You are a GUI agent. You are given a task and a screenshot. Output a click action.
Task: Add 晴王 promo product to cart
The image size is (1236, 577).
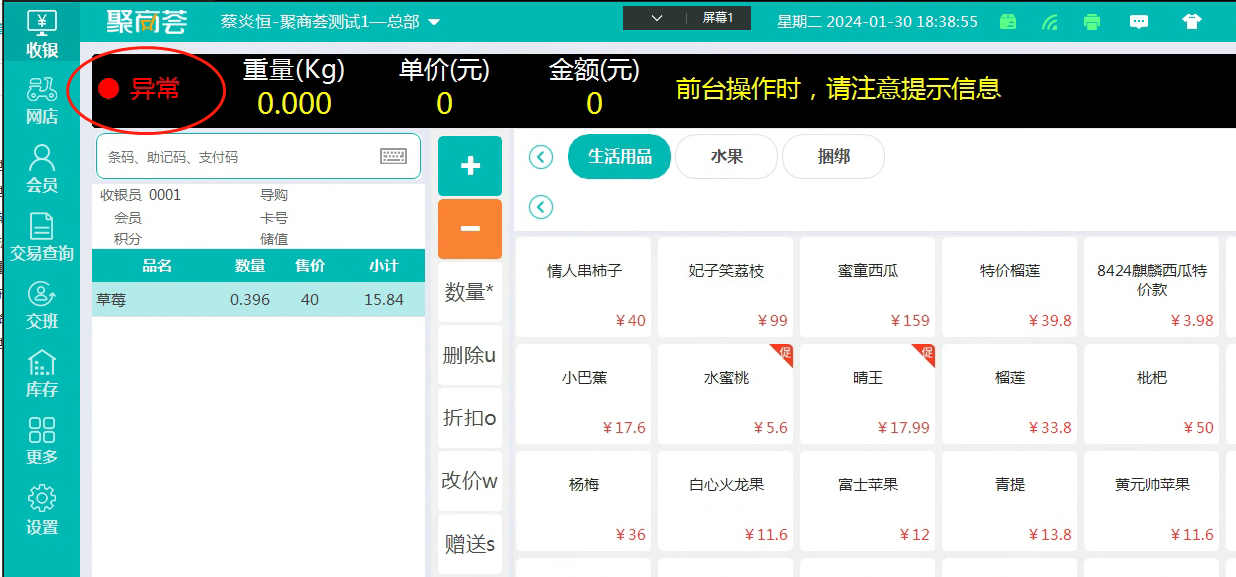[x=868, y=394]
